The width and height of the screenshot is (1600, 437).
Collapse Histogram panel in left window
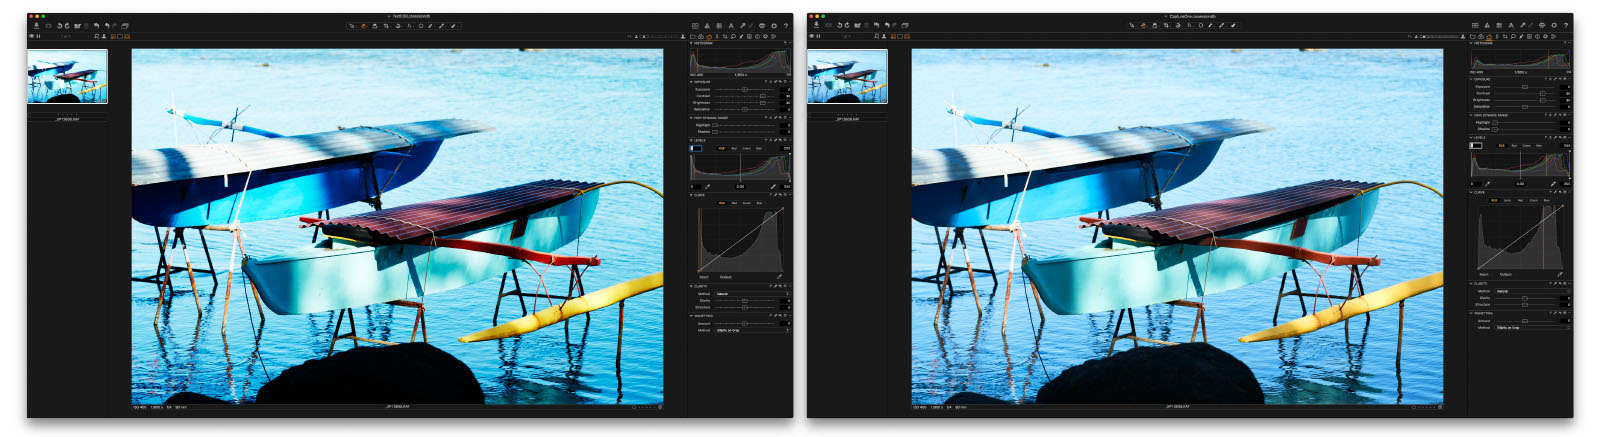click(x=691, y=43)
